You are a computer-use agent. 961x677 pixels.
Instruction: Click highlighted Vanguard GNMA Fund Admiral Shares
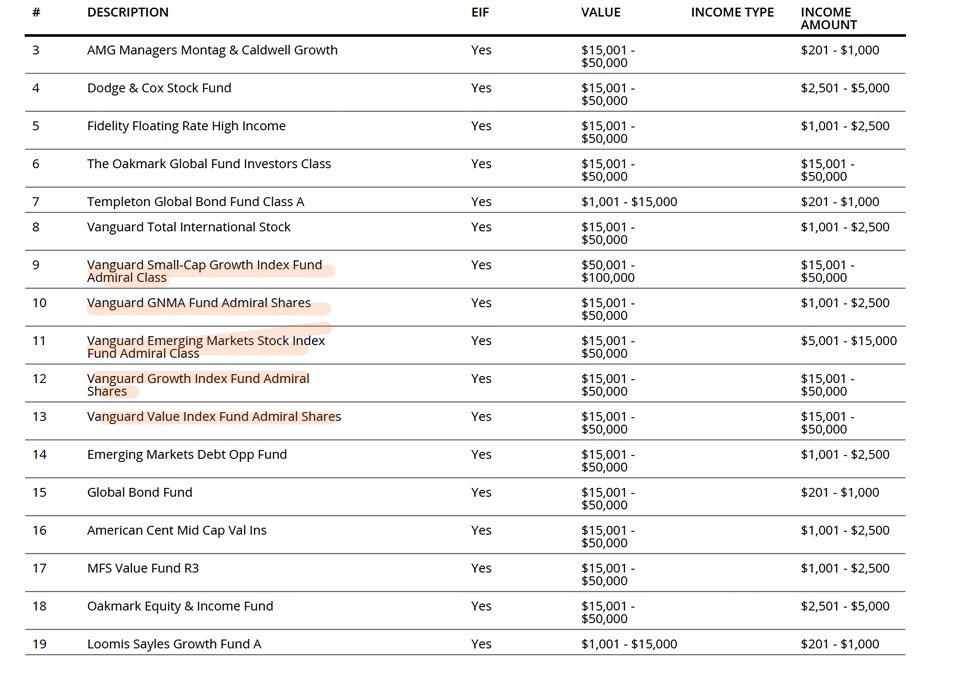coord(199,303)
